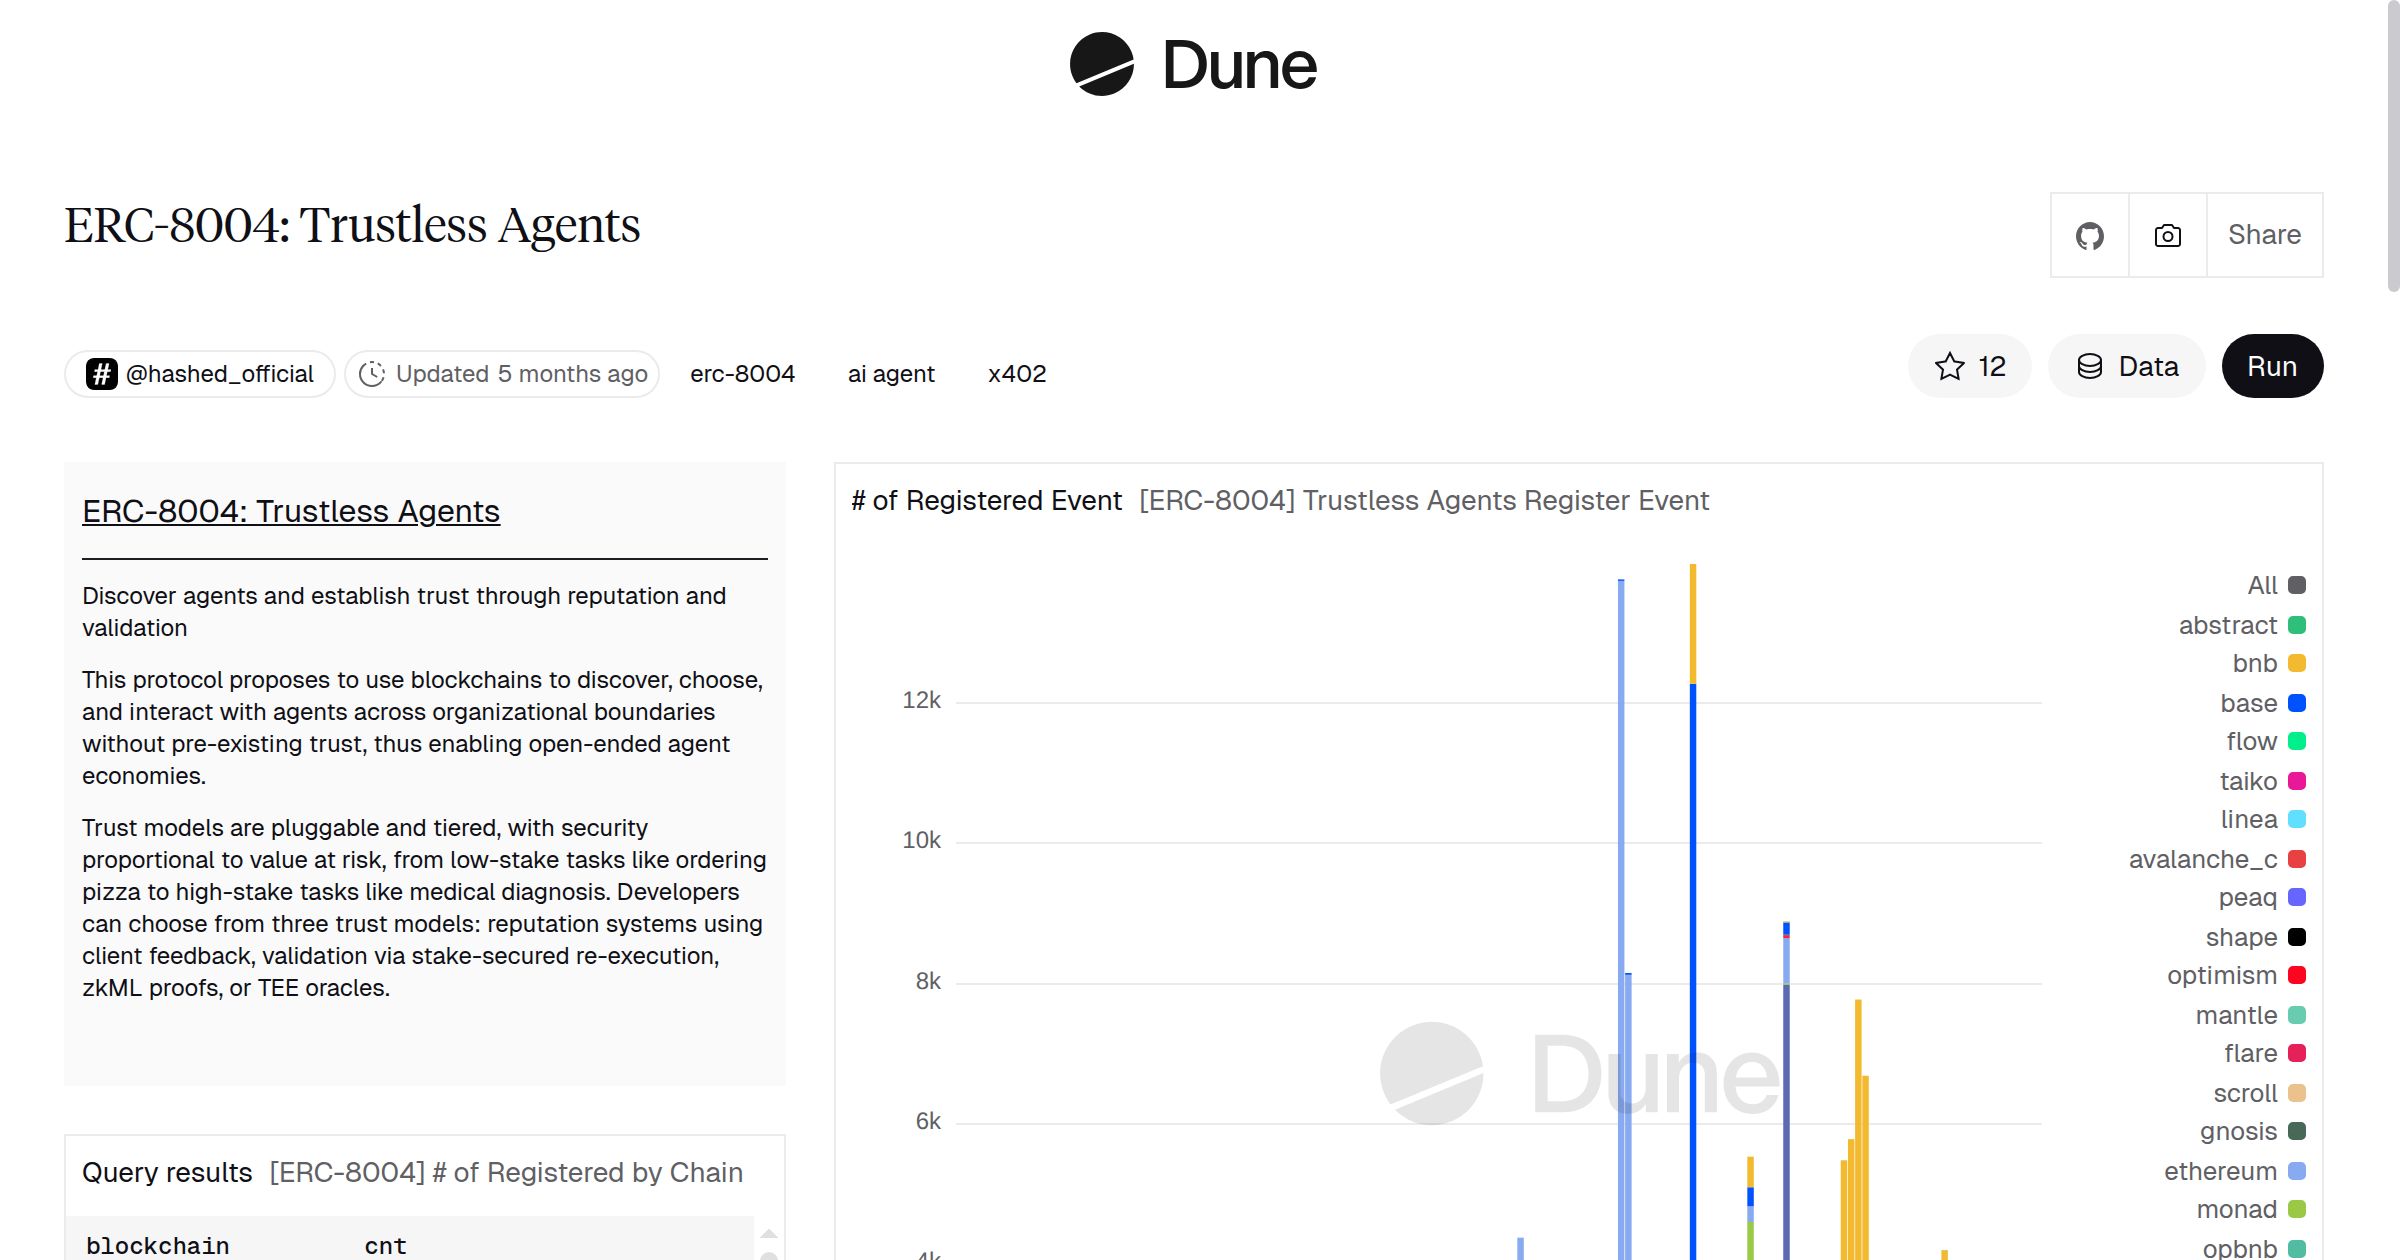Click the flow color swatch in the legend

[2296, 741]
